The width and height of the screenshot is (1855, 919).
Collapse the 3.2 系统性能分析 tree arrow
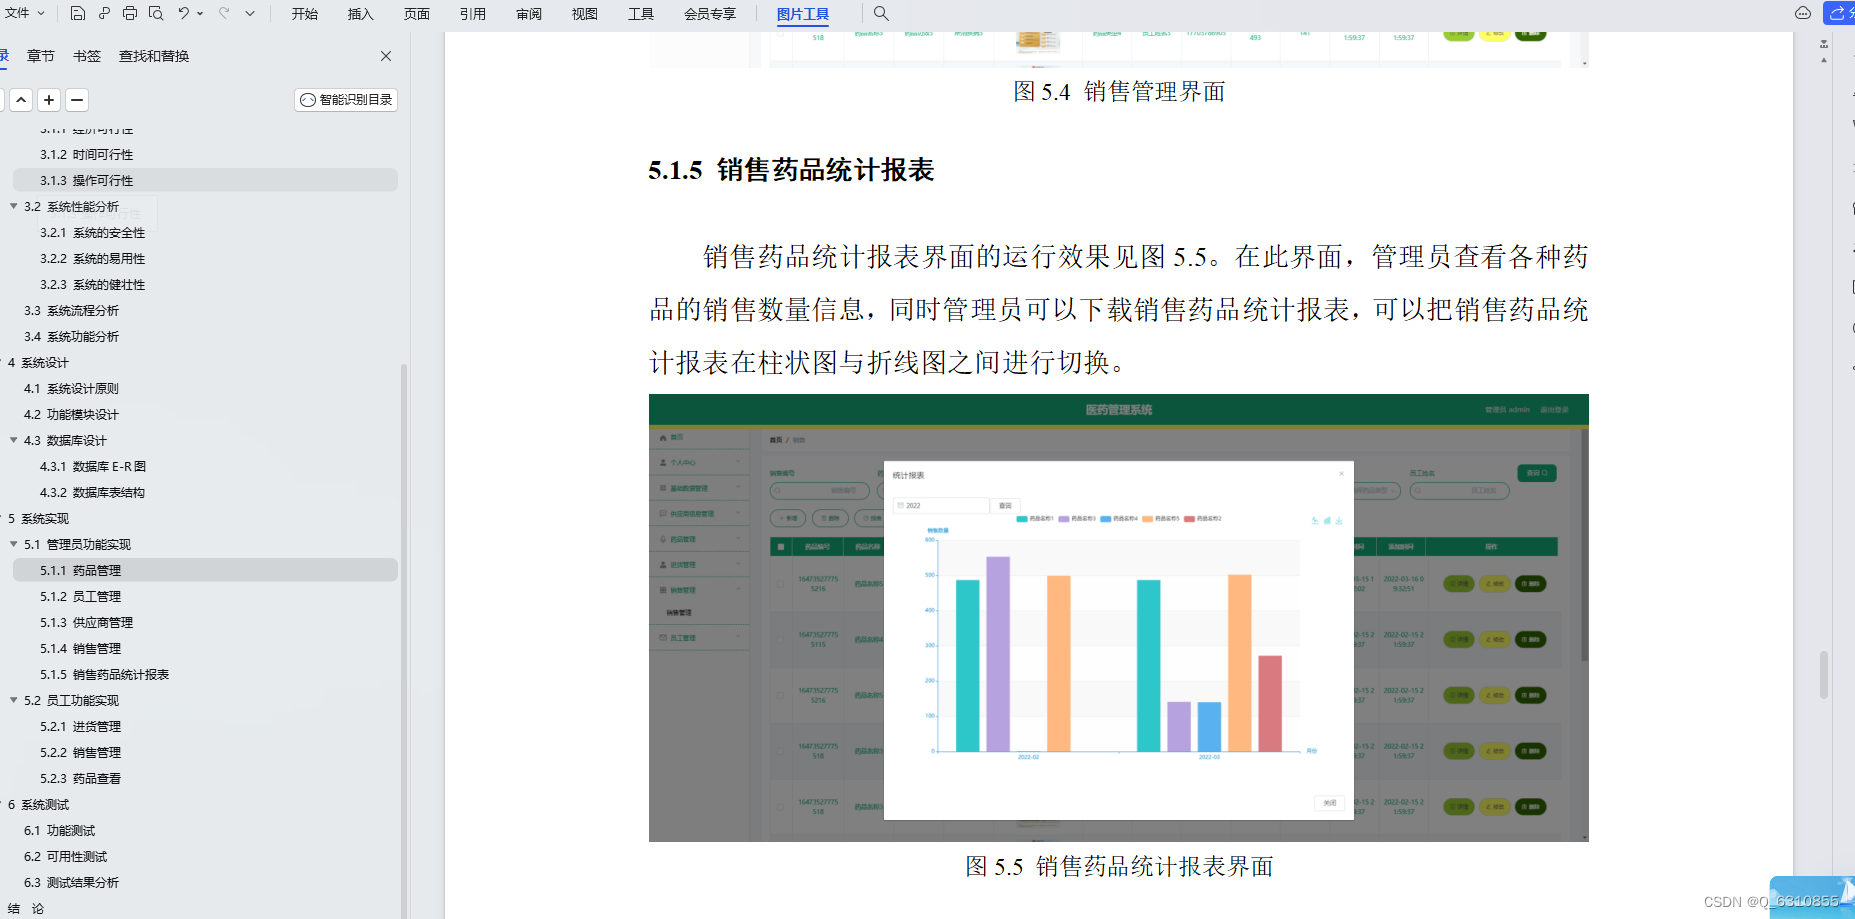tap(14, 206)
